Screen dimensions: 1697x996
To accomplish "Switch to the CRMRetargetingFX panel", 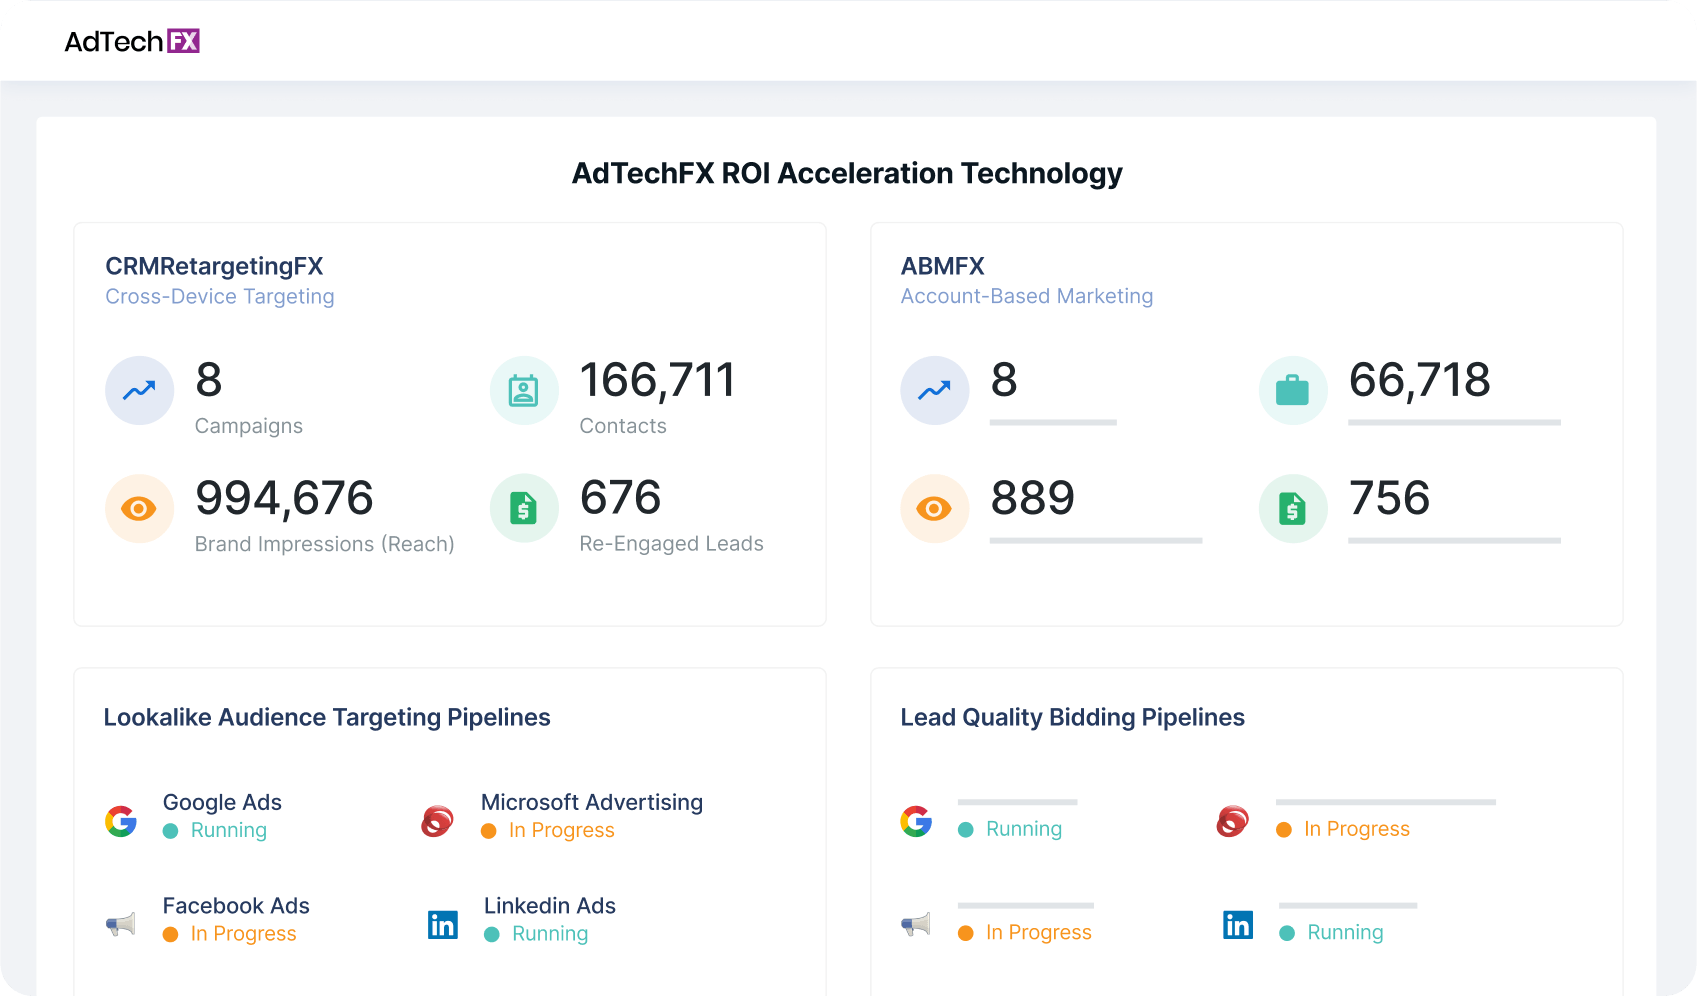I will pyautogui.click(x=214, y=266).
